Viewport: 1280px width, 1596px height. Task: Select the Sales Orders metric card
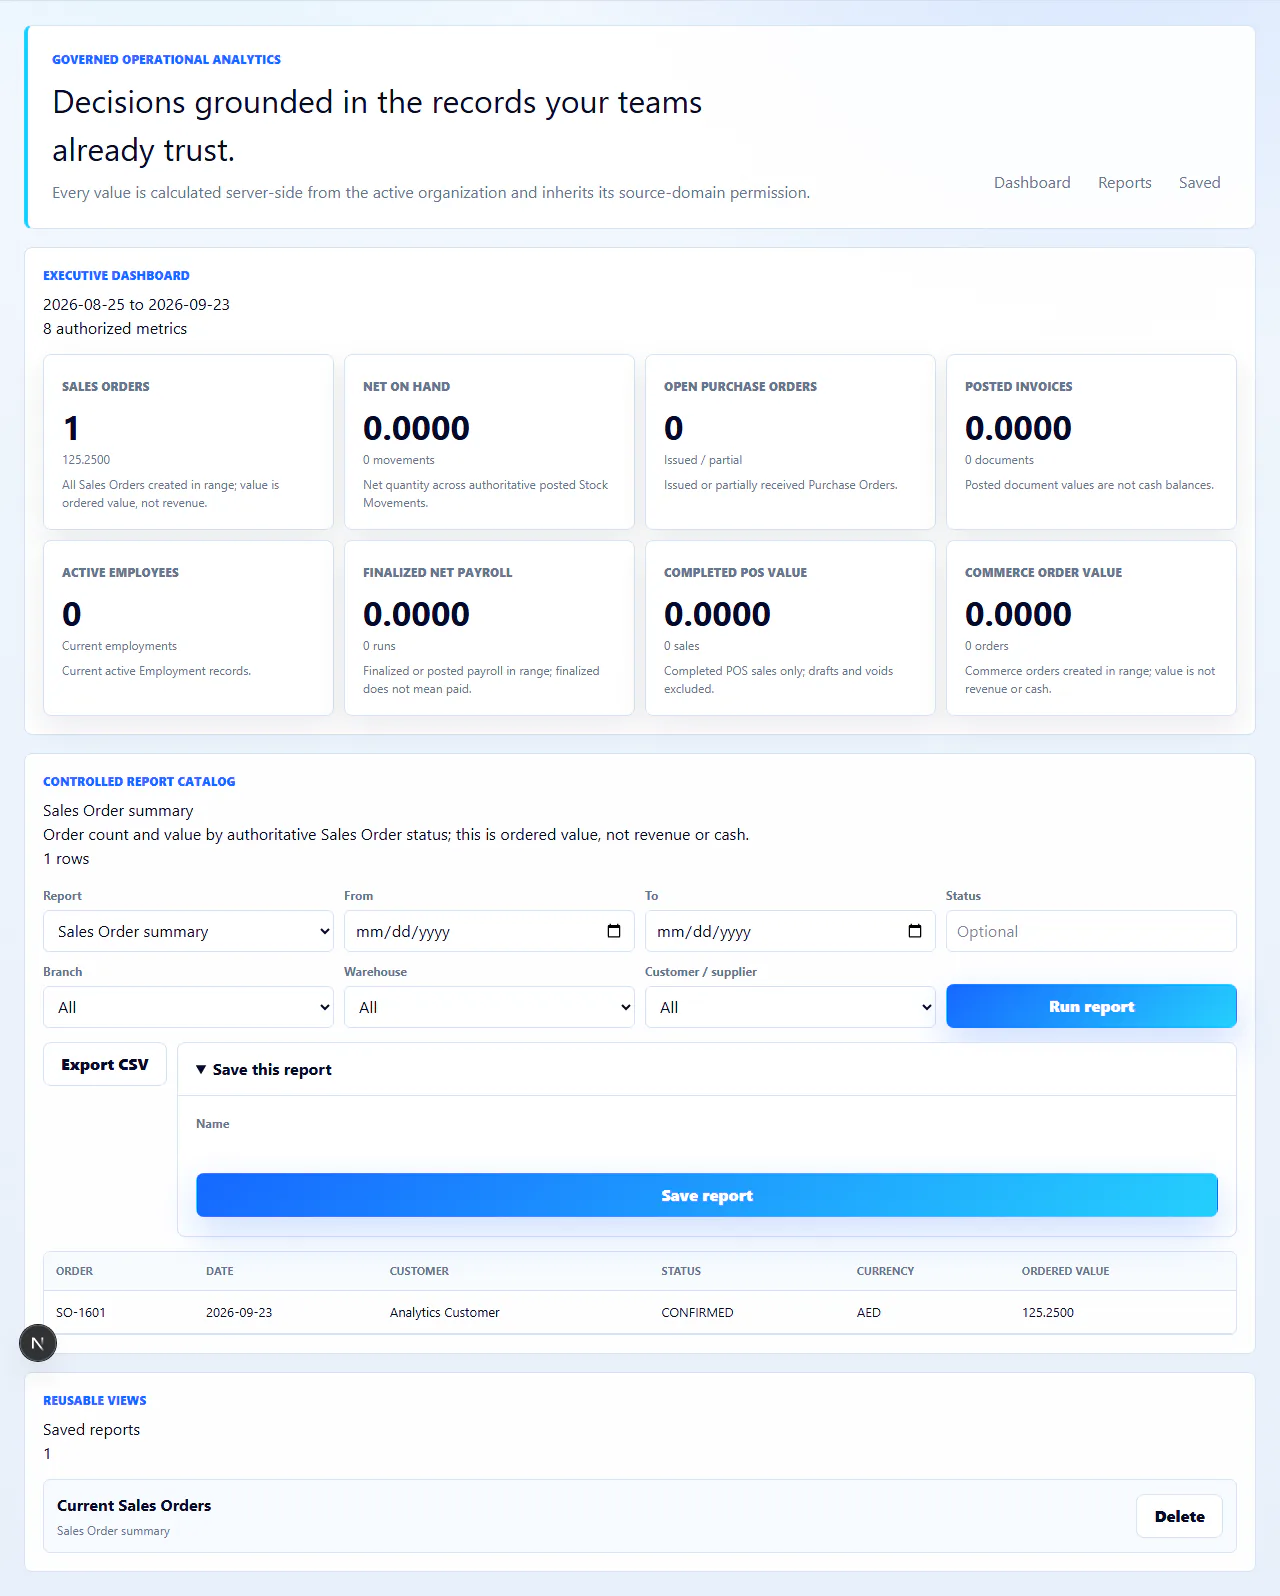[188, 442]
